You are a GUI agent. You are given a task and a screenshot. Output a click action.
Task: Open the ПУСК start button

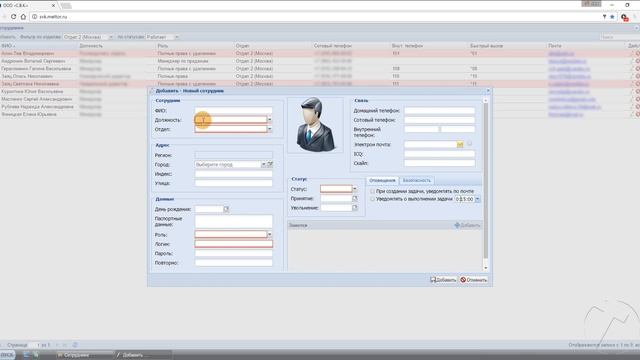click(x=7, y=355)
